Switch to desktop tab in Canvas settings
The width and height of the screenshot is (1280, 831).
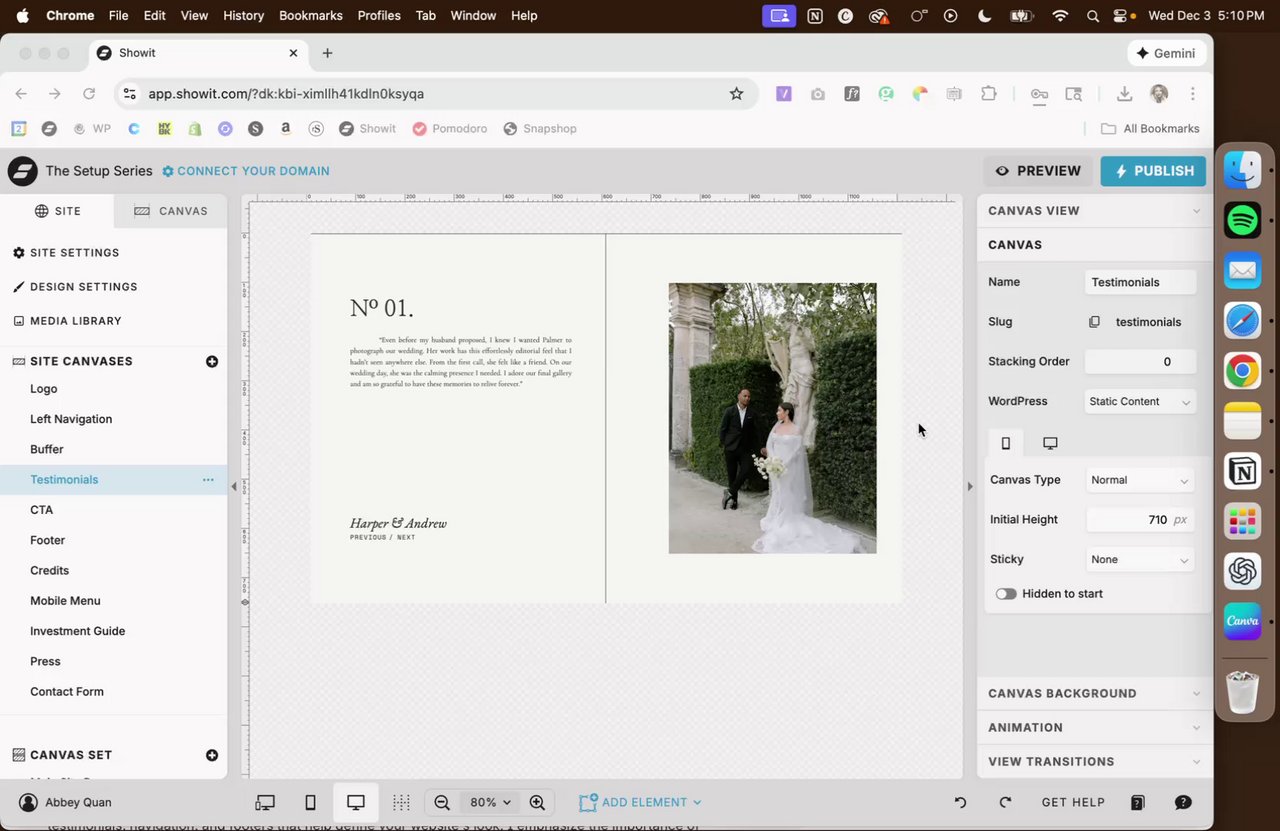[x=1050, y=443]
